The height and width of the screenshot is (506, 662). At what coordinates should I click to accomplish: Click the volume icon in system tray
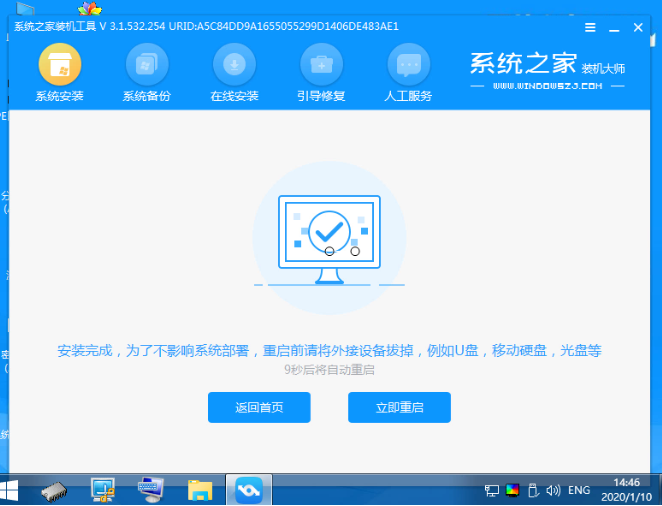point(554,490)
